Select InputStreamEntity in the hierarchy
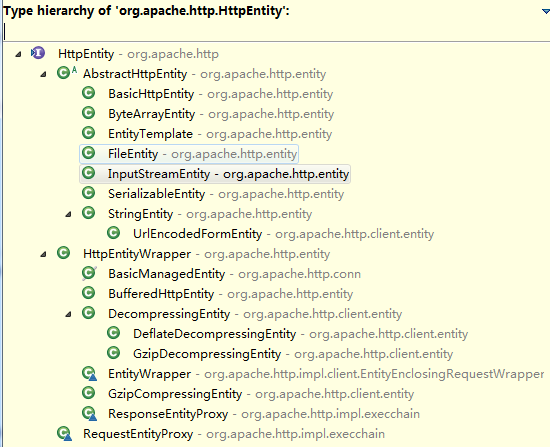 click(215, 174)
